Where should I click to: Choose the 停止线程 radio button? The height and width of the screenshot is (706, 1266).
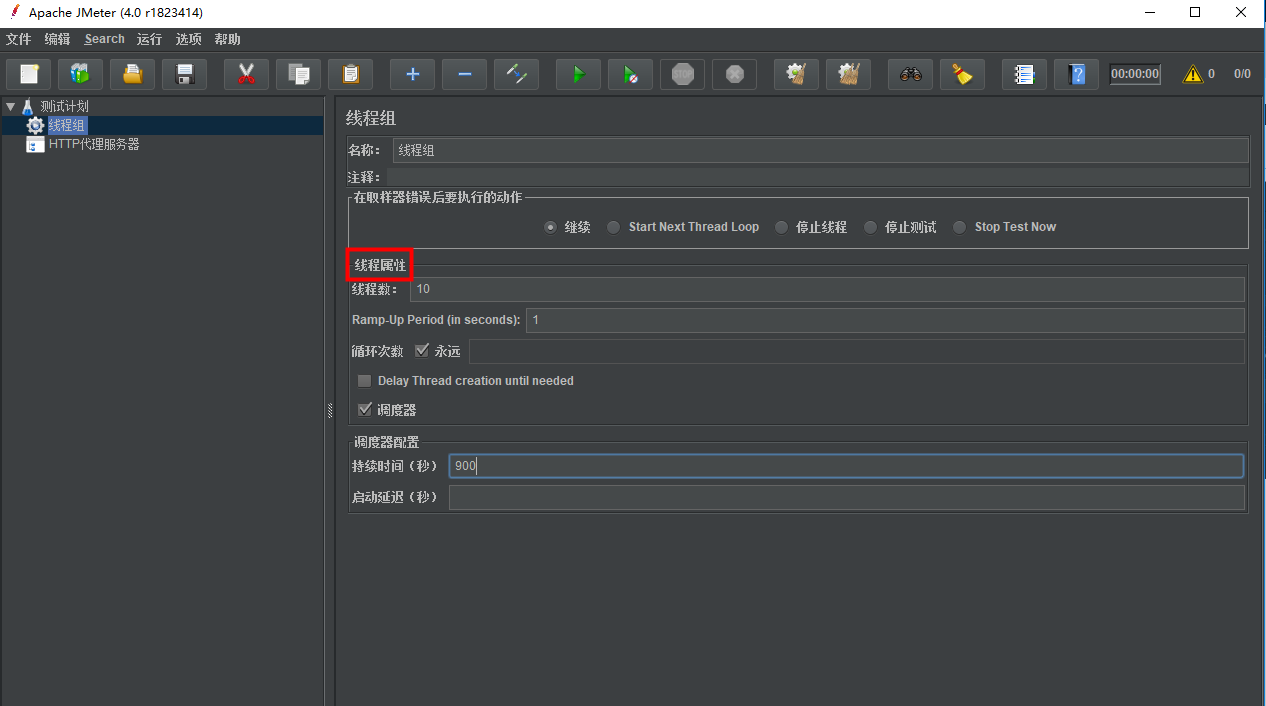(781, 227)
